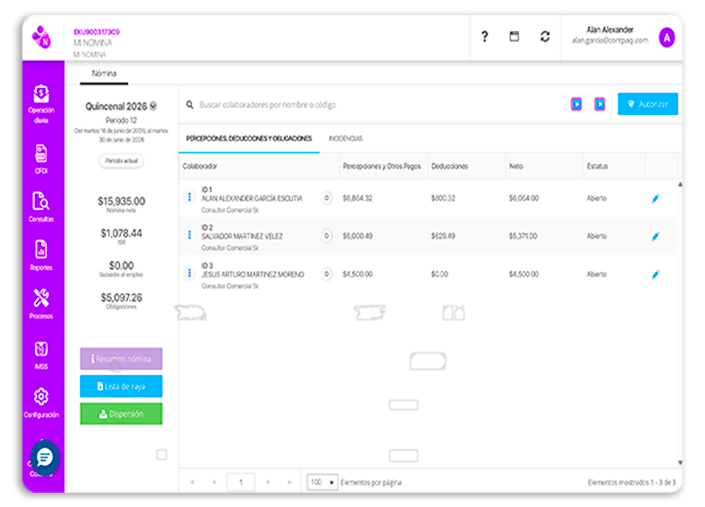
Task: Select Percepciones, Deducciones y Obligaciones tab
Action: [249, 138]
